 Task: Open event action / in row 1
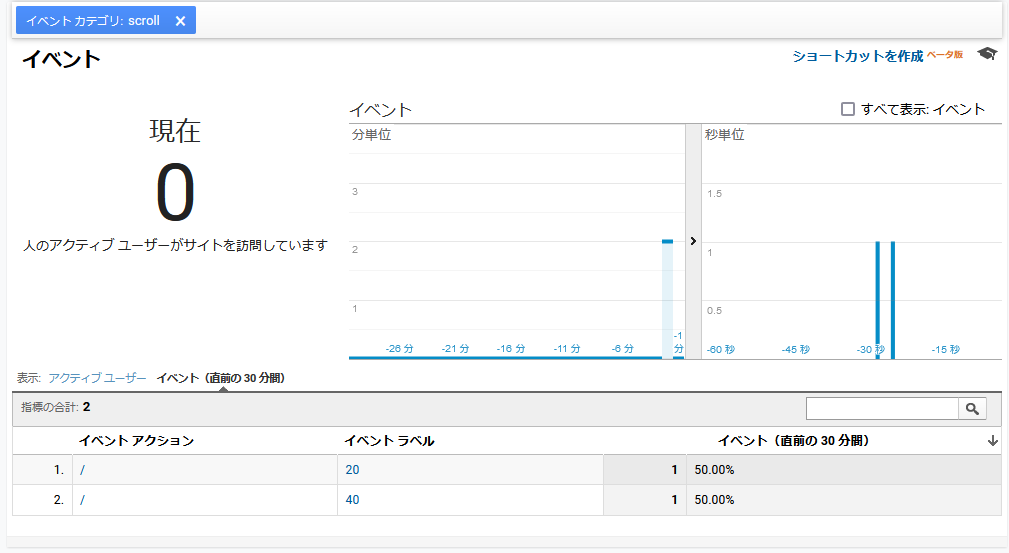[x=82, y=470]
